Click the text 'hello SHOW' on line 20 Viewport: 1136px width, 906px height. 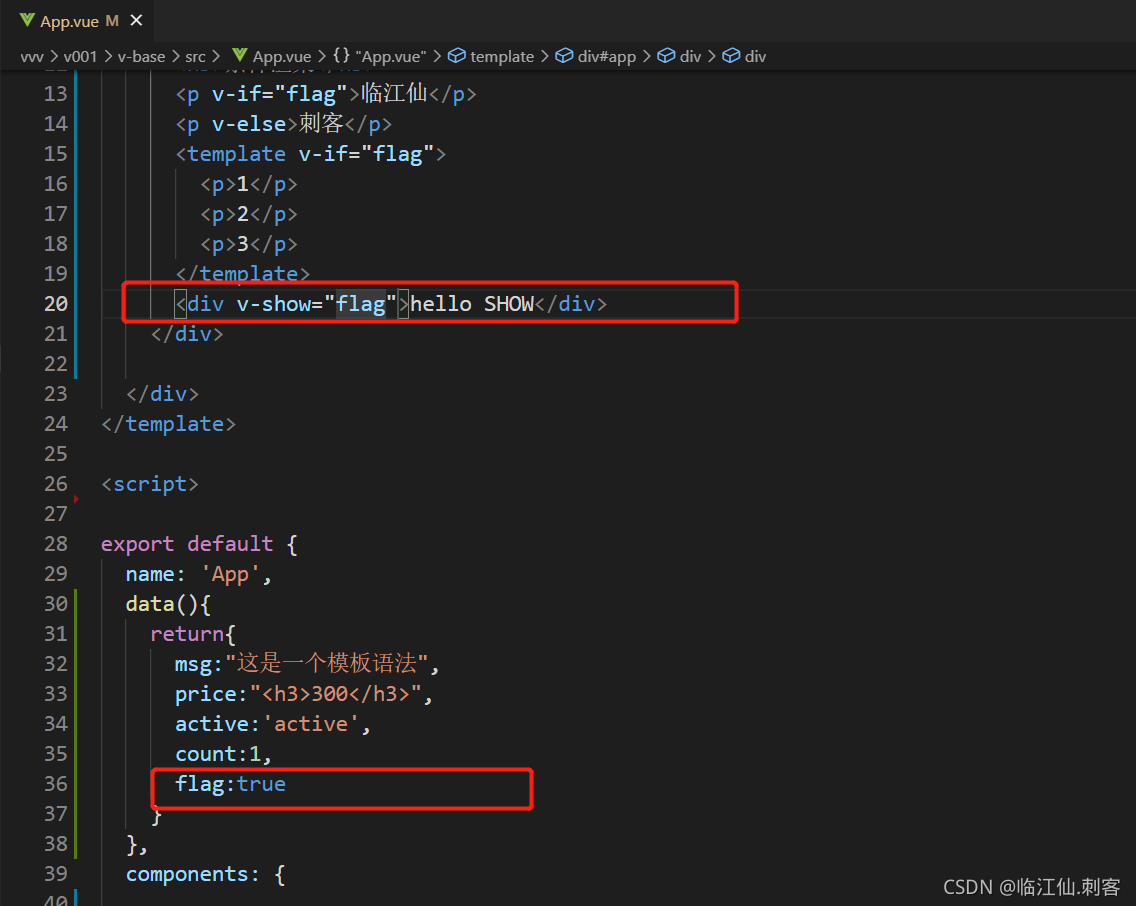(472, 303)
